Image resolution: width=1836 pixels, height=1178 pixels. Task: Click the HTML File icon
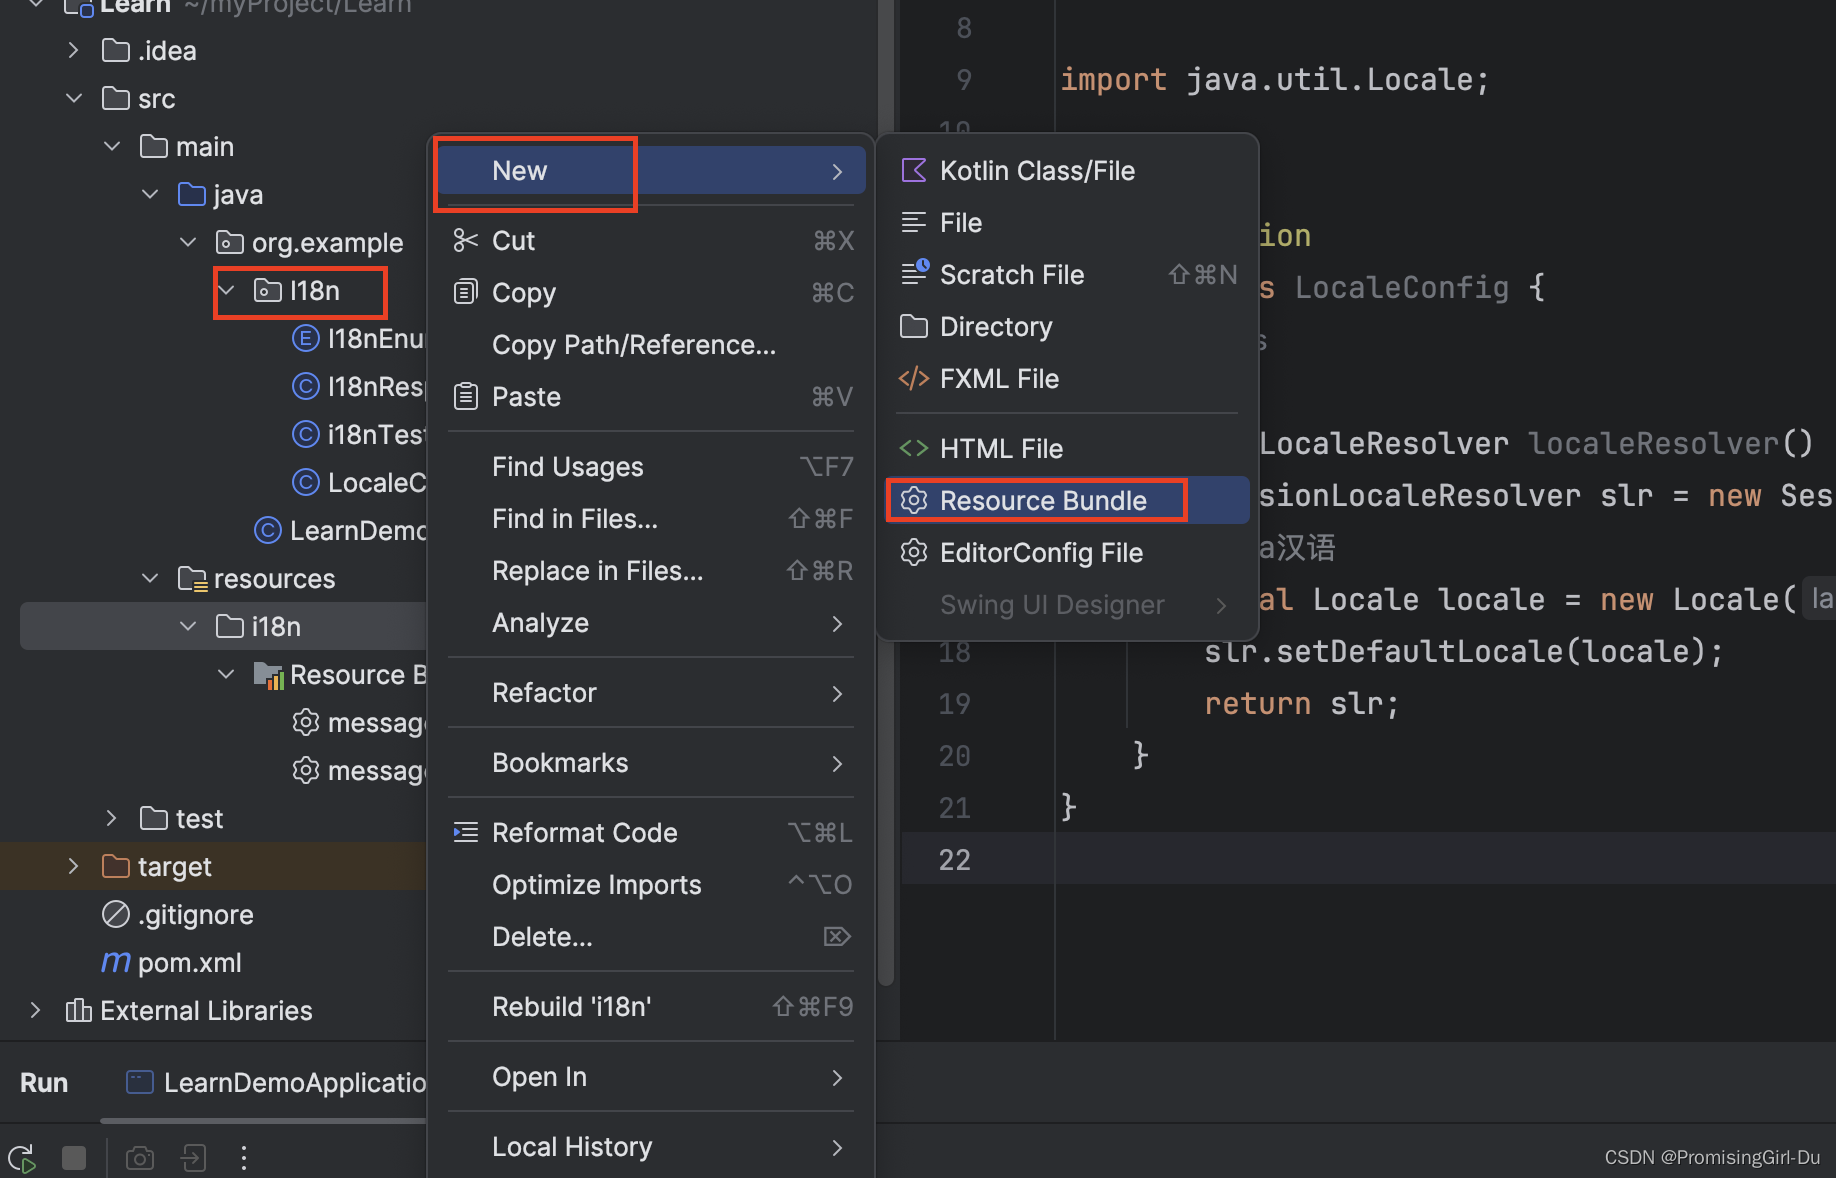pyautogui.click(x=914, y=449)
